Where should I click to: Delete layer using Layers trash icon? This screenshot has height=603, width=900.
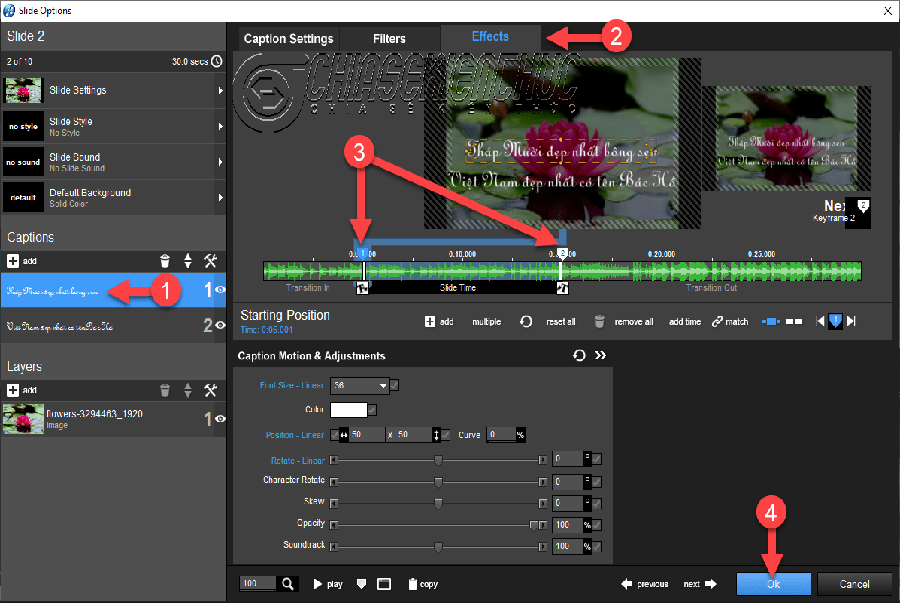tap(165, 391)
